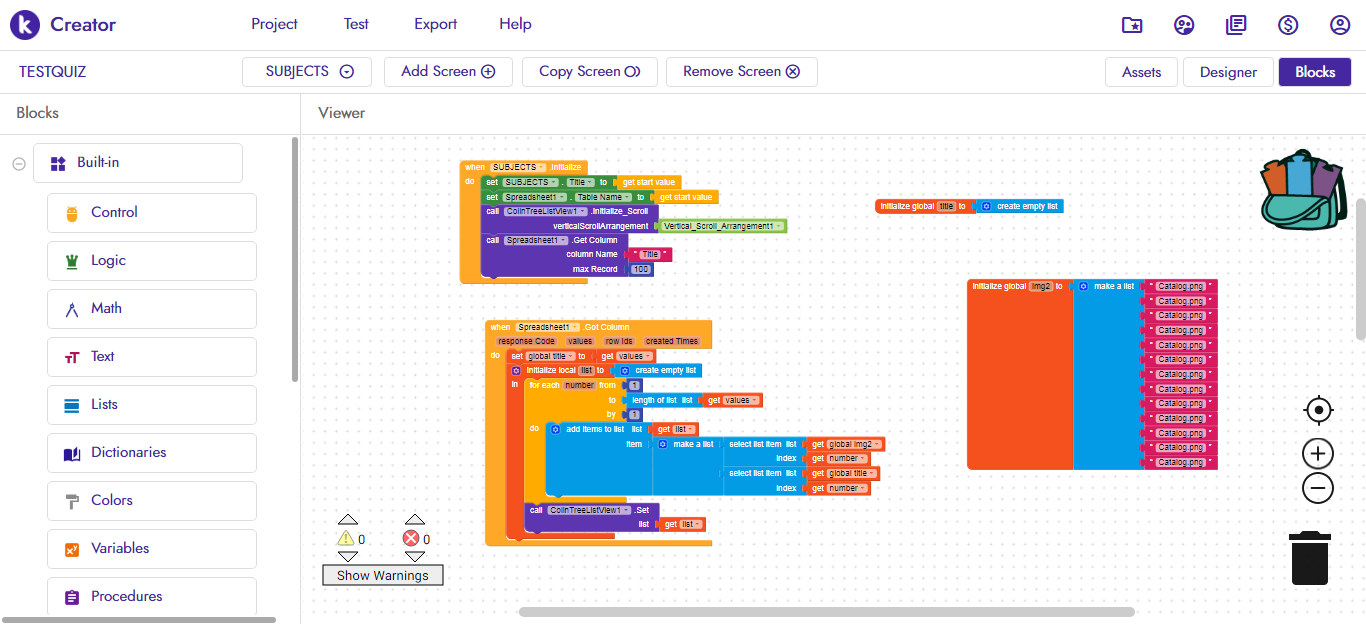Open the starred project folder icon
The width and height of the screenshot is (1366, 625).
pos(1131,24)
